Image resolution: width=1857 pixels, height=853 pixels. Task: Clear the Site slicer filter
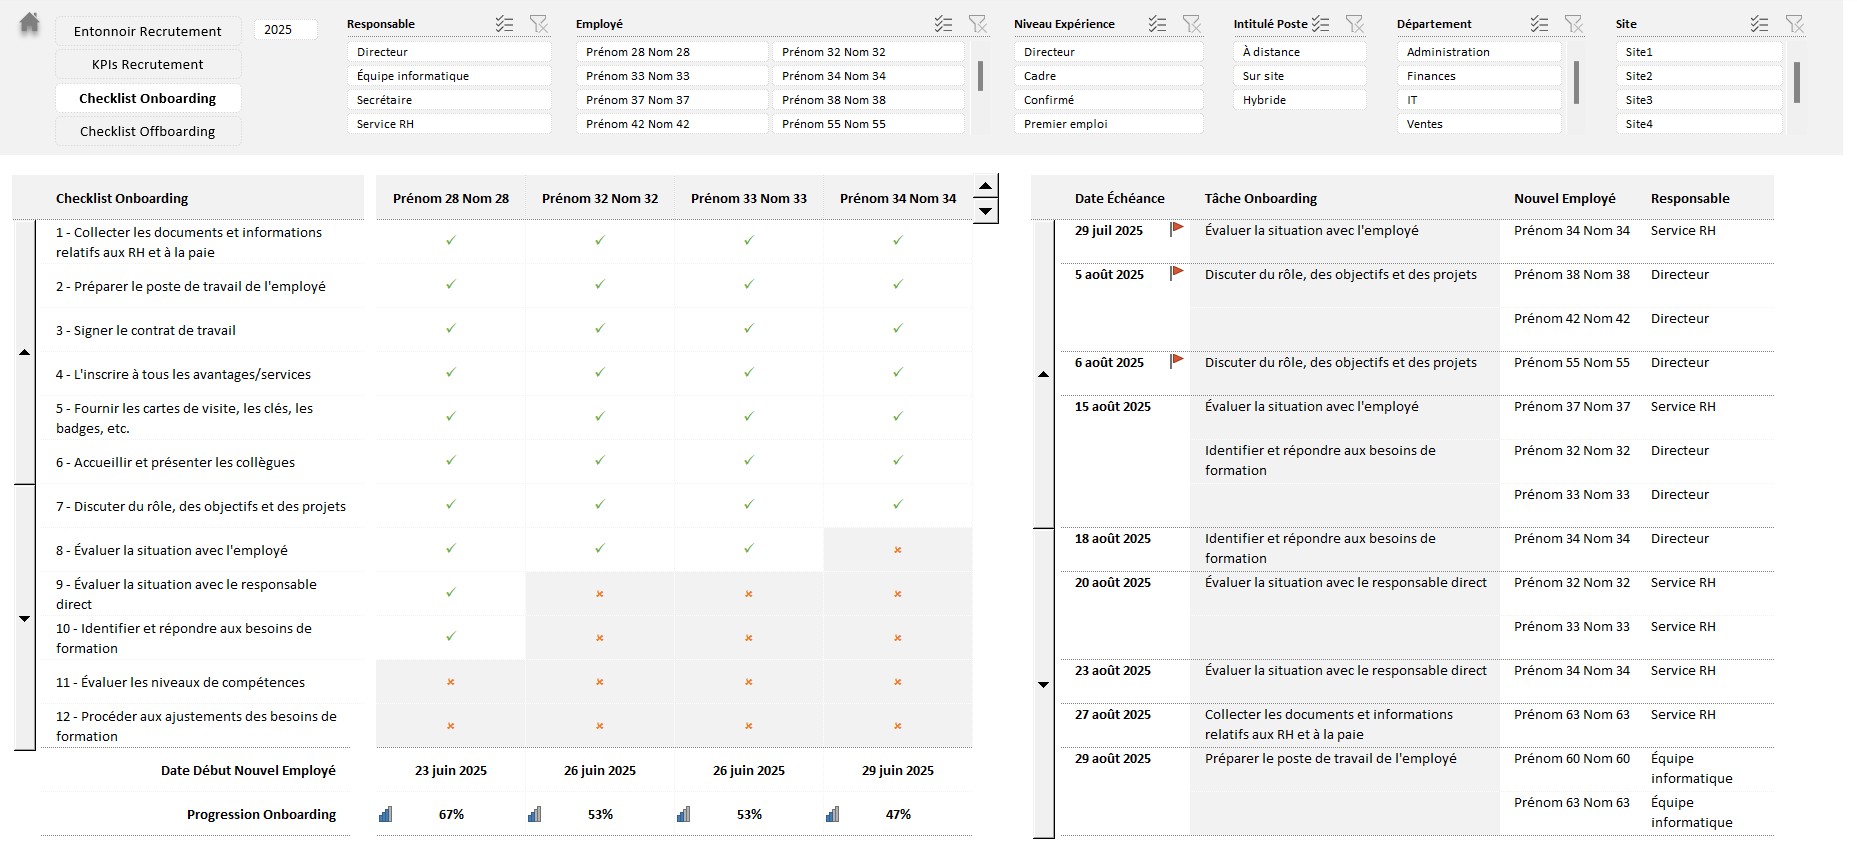1795,24
